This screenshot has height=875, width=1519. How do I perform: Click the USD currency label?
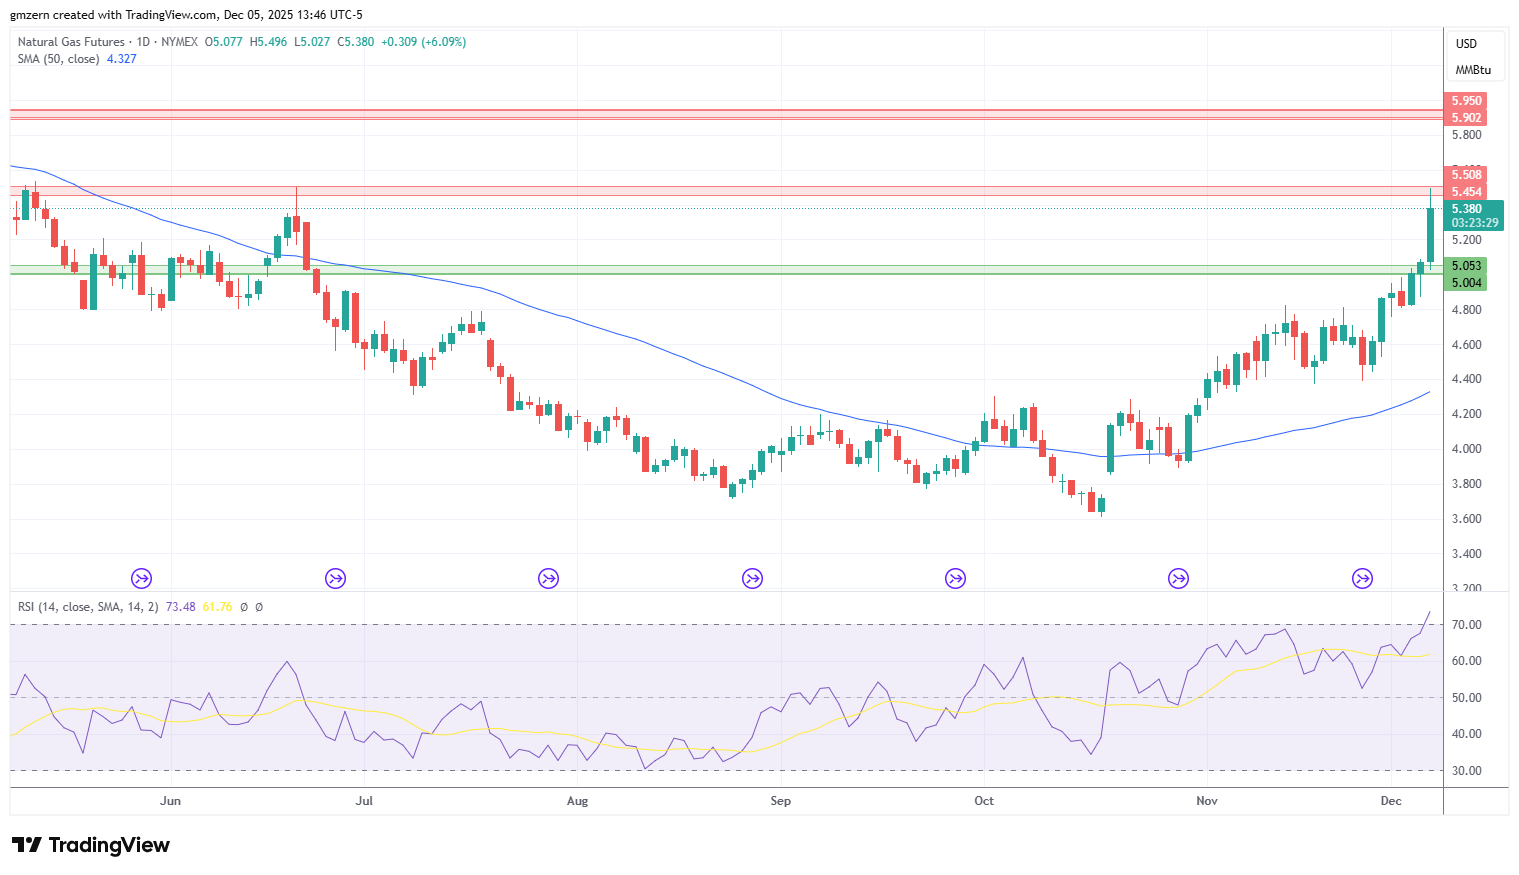1466,44
